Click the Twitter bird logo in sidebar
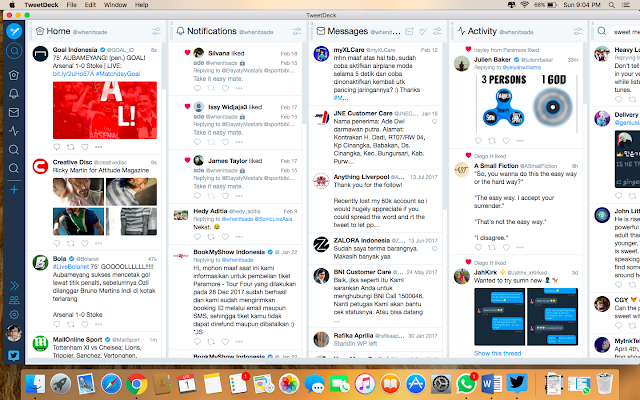 (14, 356)
